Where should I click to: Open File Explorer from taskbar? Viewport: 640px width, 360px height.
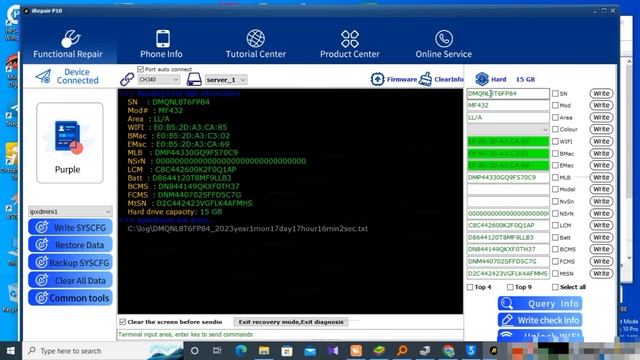(x=264, y=351)
